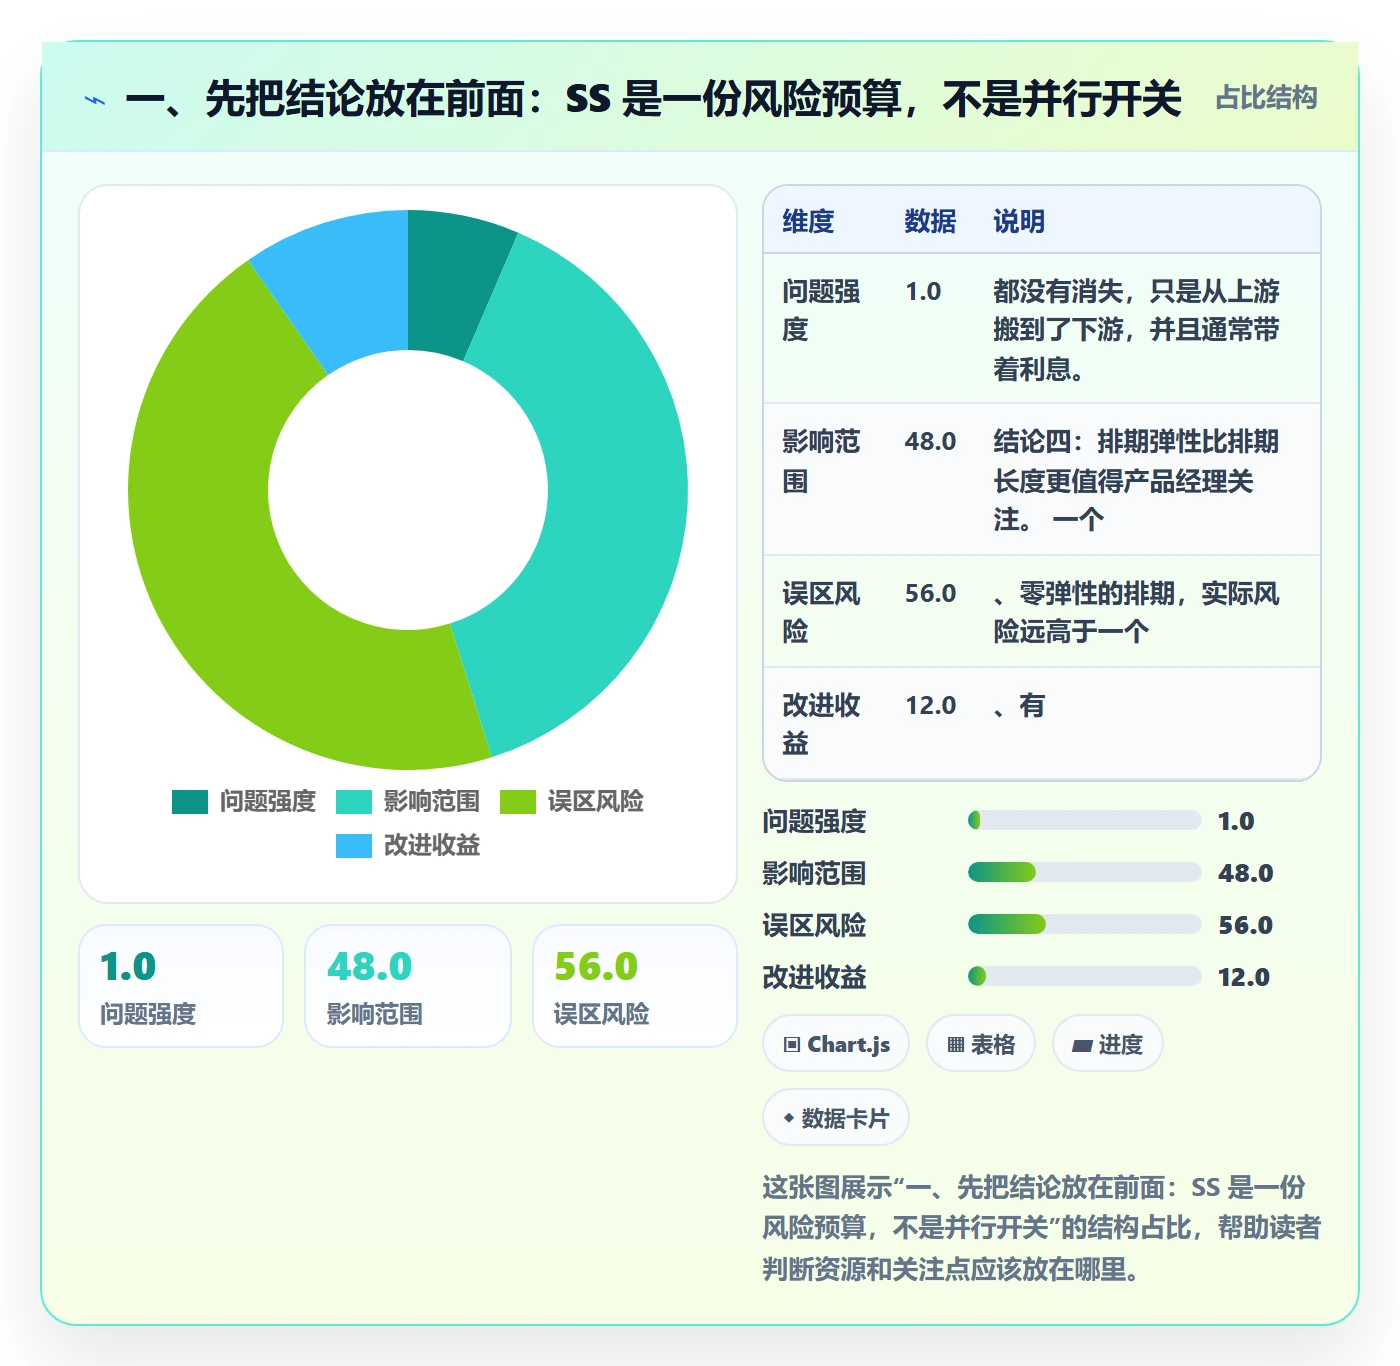The image size is (1400, 1366).
Task: Toggle the 影响范围 legend item
Action: point(408,801)
